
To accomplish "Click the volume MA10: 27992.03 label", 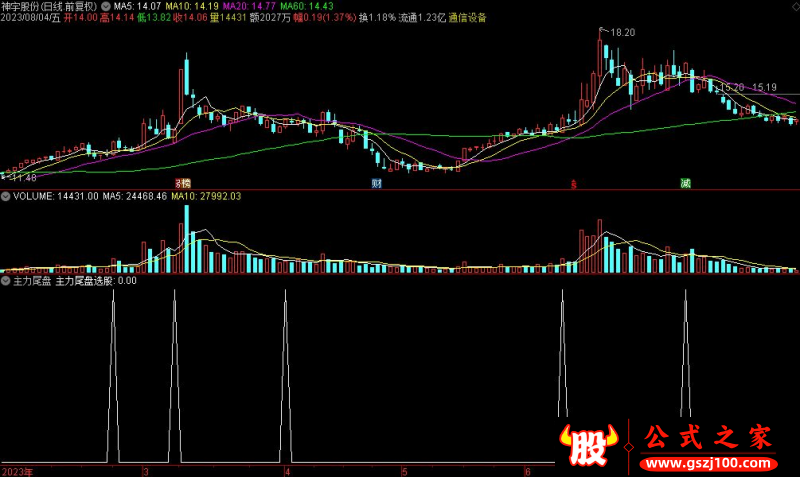I will [x=206, y=196].
